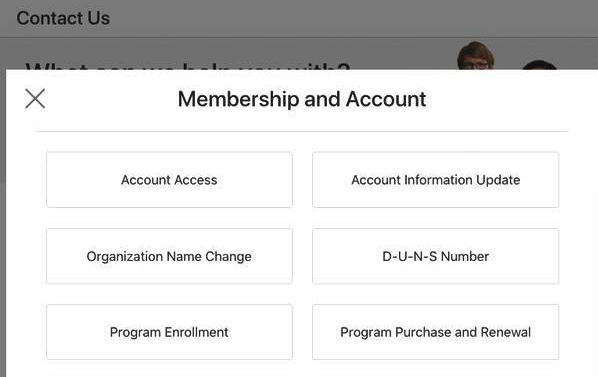Open the Program Enrollment option
This screenshot has height=377, width=598.
pyautogui.click(x=169, y=332)
